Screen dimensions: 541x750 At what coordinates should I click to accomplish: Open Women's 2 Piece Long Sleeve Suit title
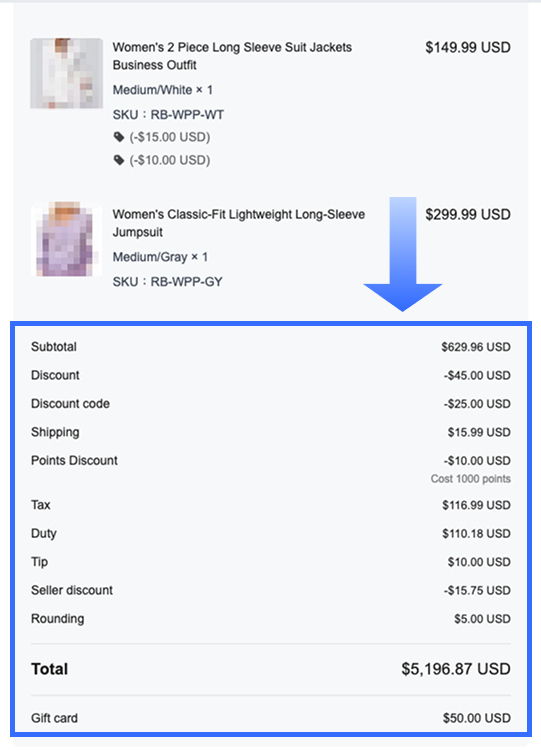232,56
